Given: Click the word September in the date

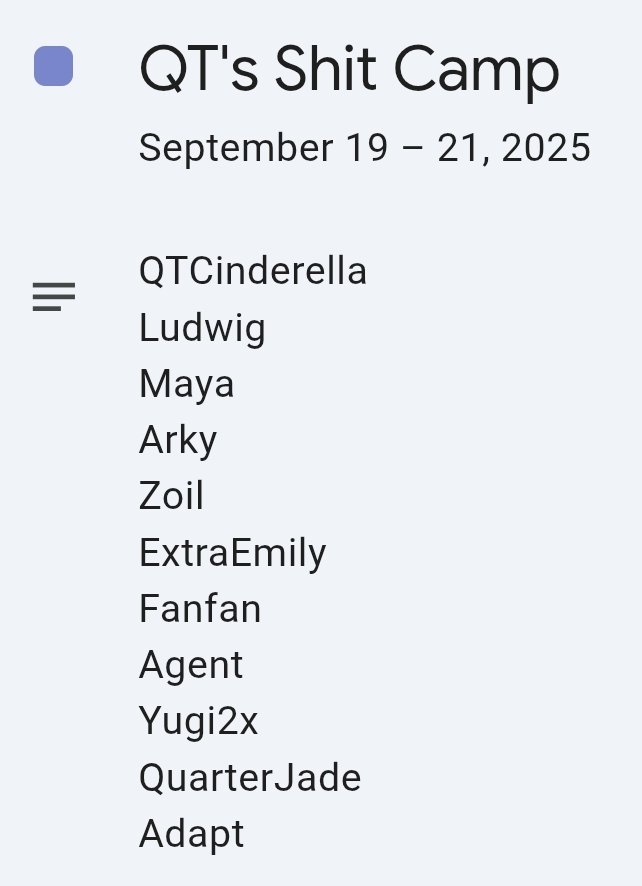Looking at the screenshot, I should click(236, 149).
